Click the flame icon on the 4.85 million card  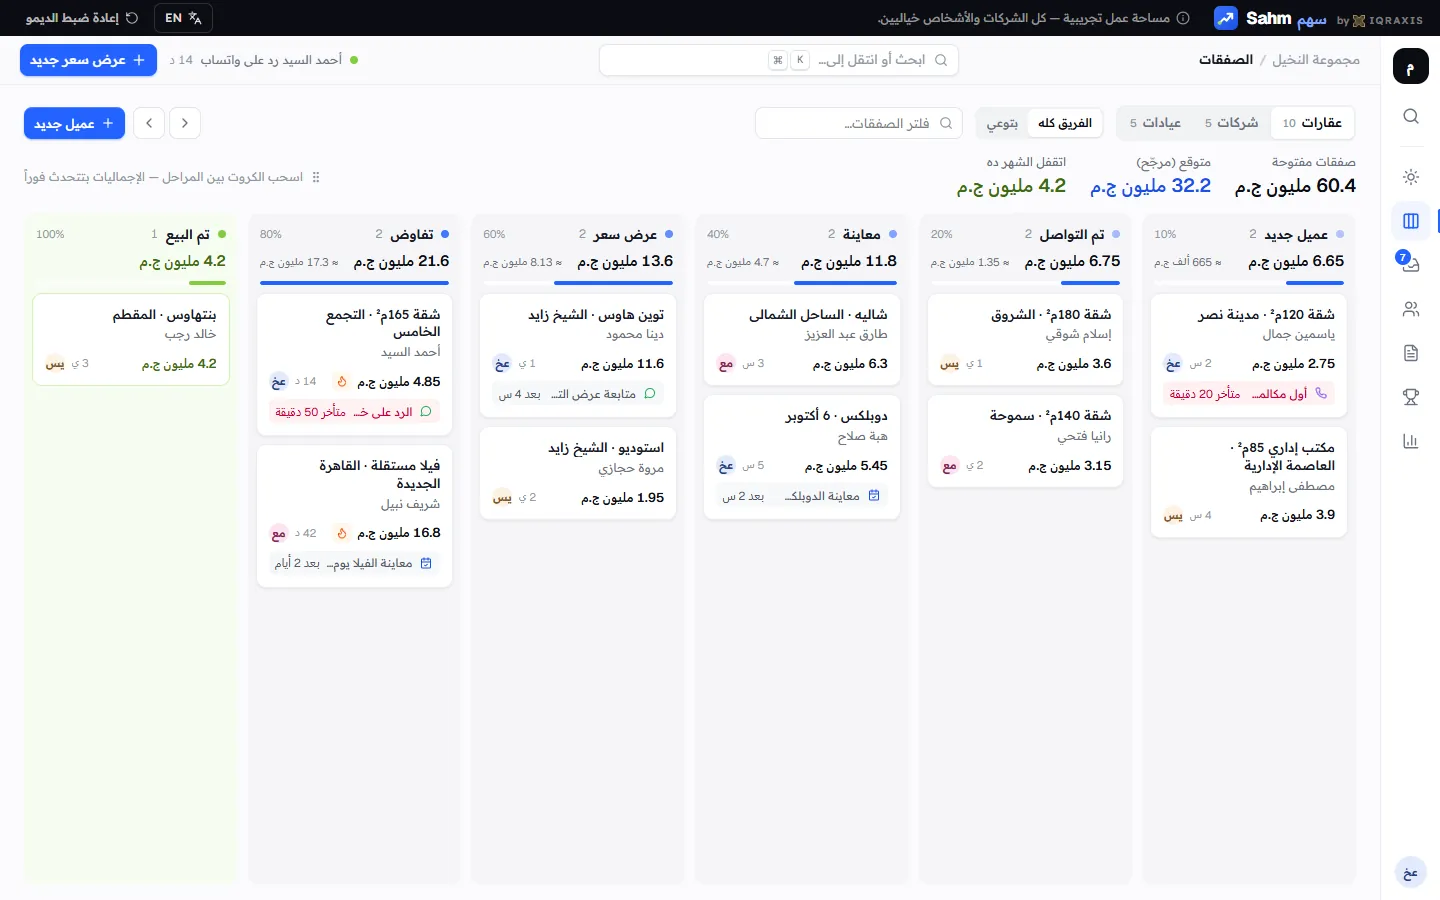(x=342, y=382)
